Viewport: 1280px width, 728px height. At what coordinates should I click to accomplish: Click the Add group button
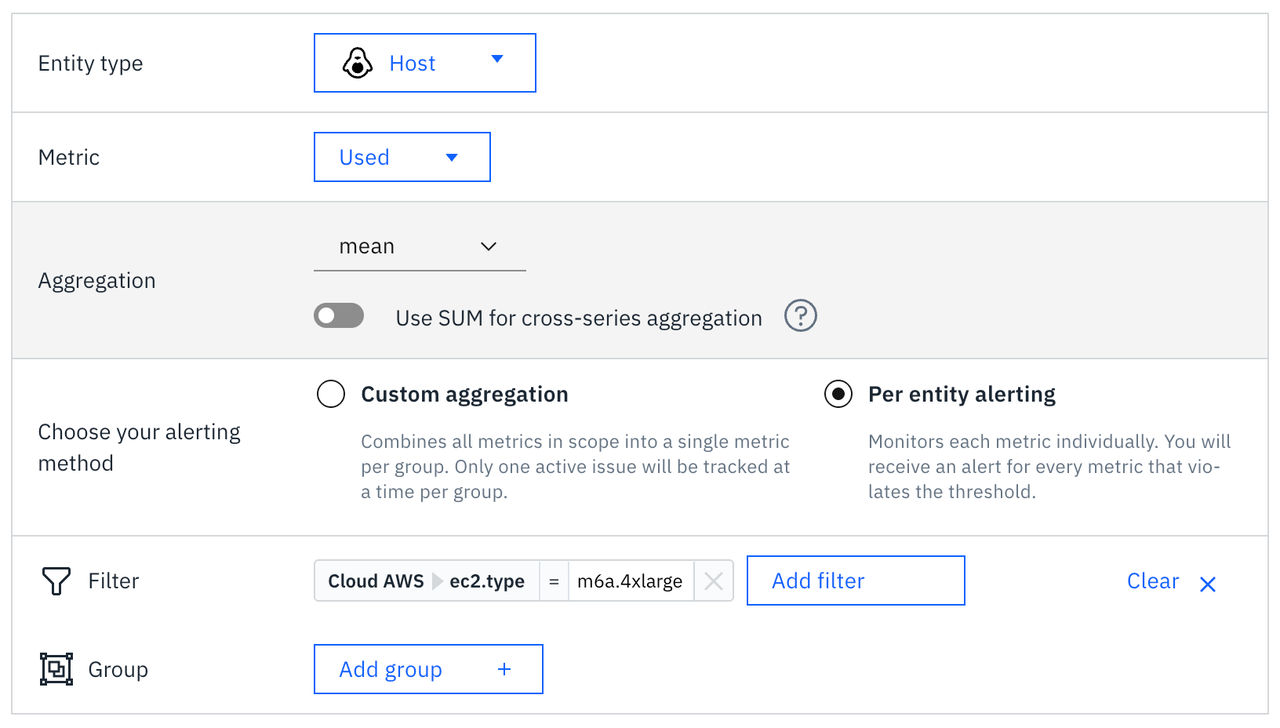428,670
